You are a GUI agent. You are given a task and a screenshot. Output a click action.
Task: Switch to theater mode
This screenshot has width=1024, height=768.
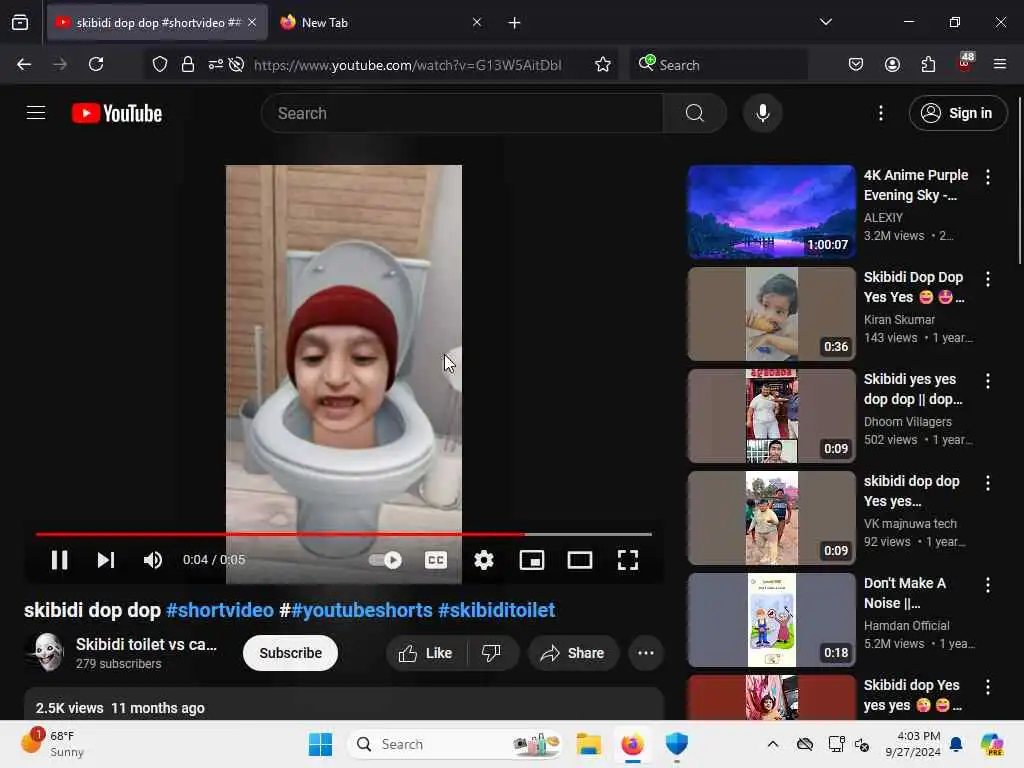(579, 560)
